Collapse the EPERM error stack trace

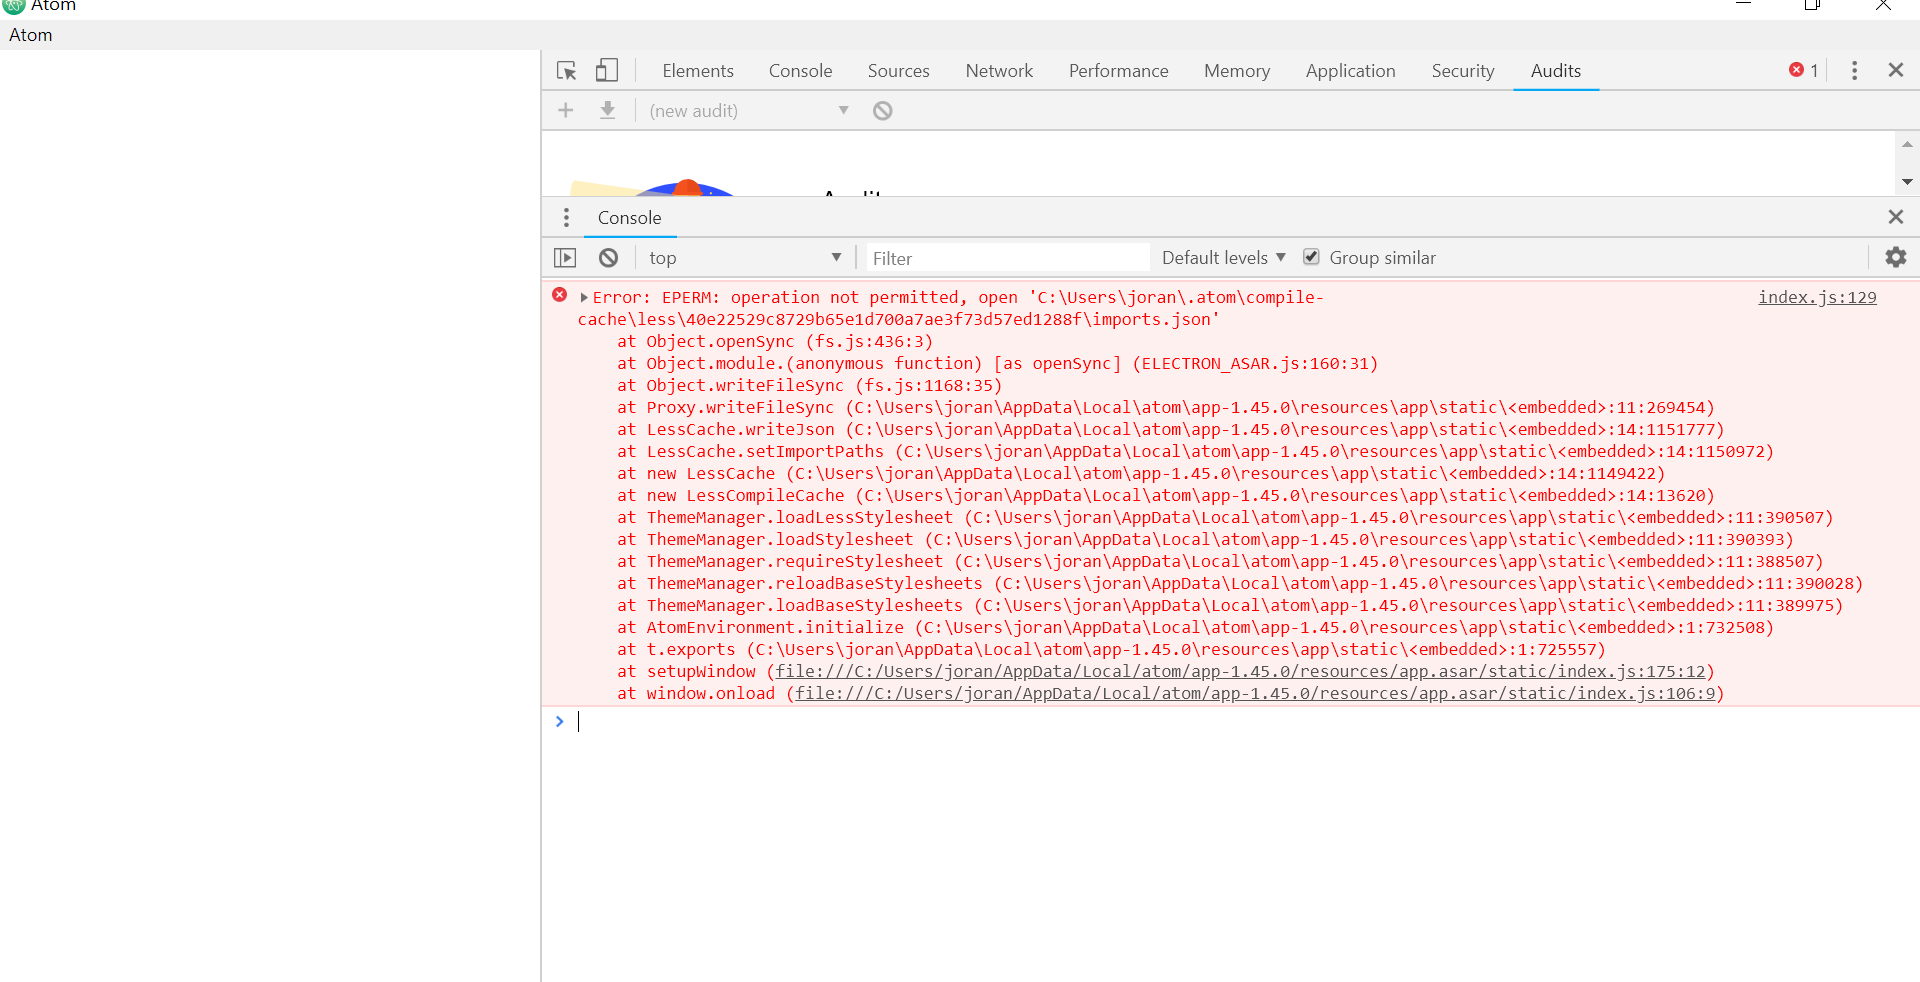click(x=584, y=298)
